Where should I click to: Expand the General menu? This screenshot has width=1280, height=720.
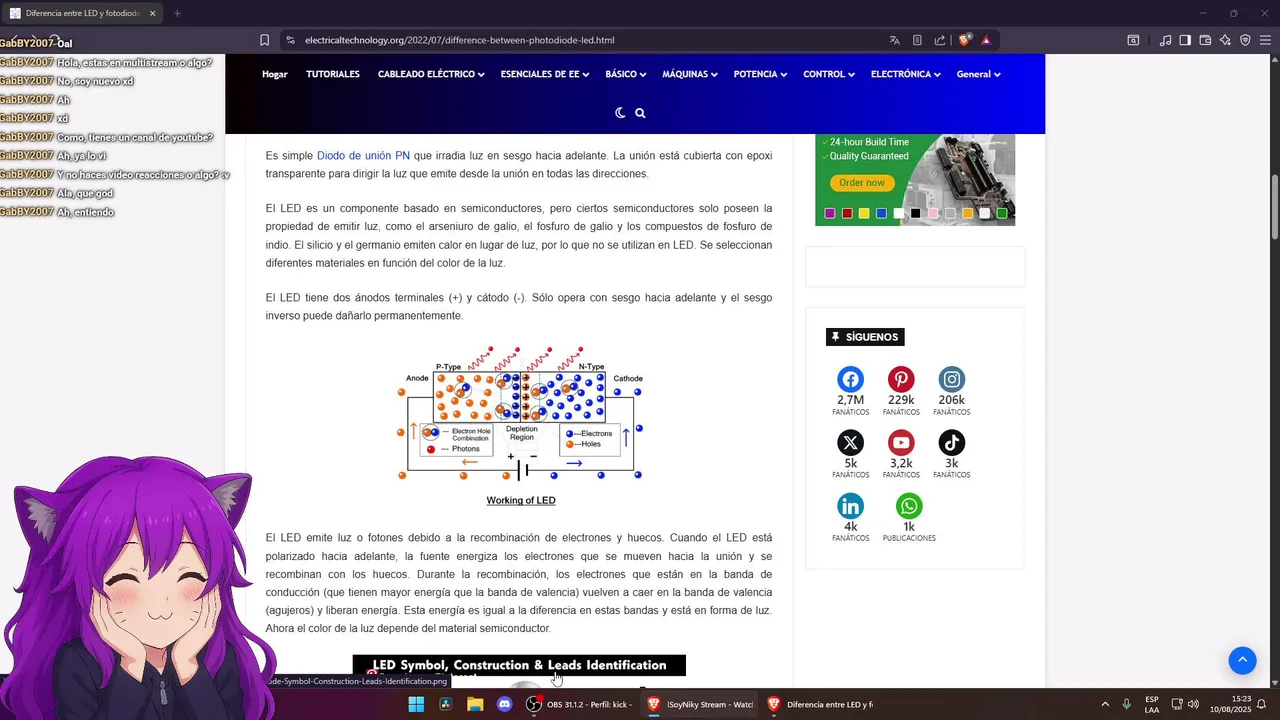[x=978, y=74]
